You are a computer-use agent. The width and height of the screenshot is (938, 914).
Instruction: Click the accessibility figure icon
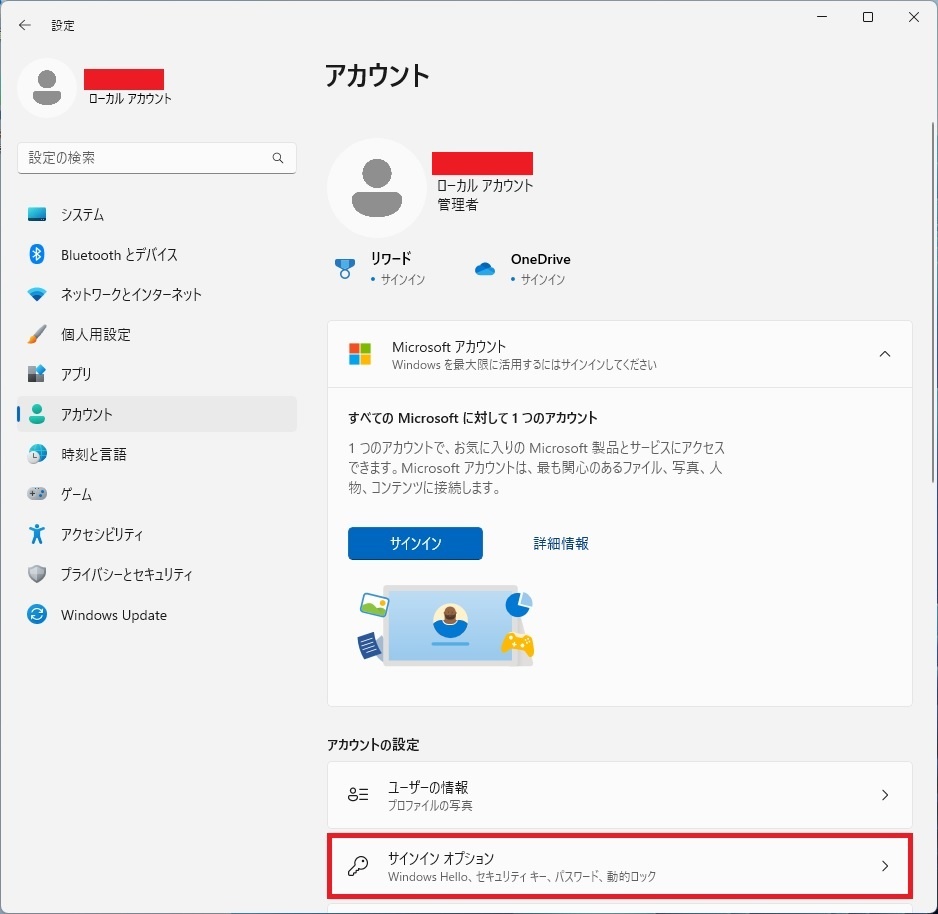36,534
